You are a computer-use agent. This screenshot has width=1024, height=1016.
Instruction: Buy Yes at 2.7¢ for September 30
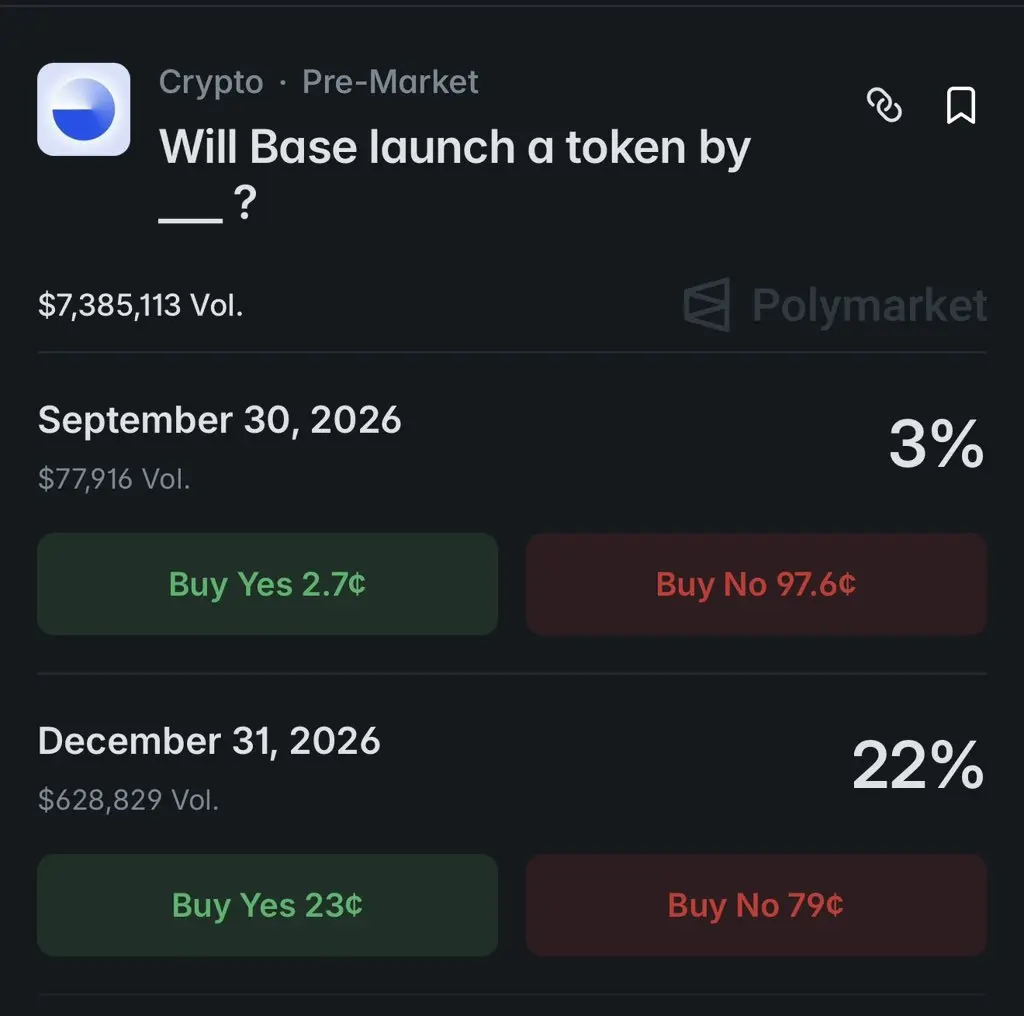[267, 584]
